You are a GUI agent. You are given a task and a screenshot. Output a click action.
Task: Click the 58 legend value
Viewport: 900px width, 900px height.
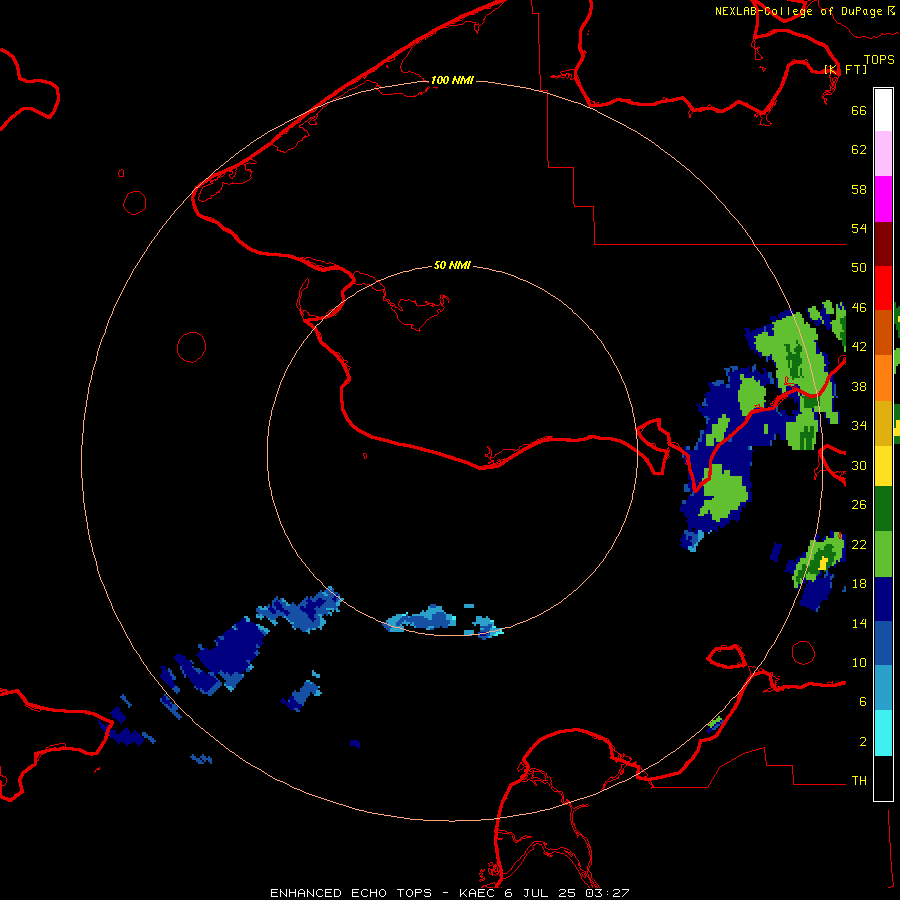pyautogui.click(x=859, y=189)
